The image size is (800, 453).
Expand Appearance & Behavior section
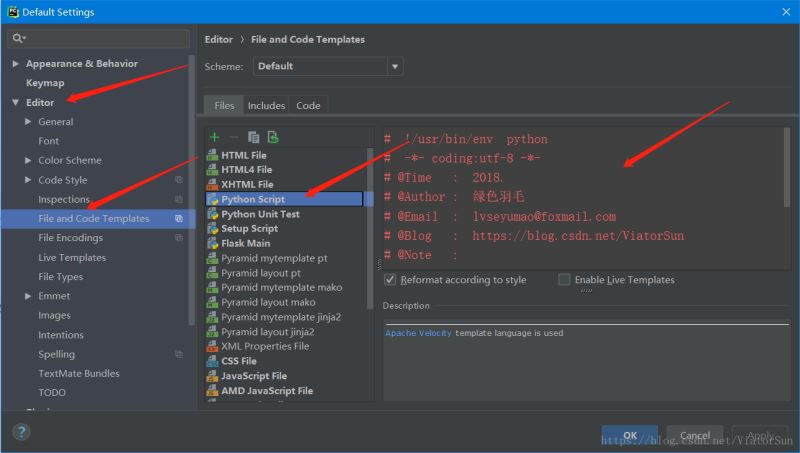pos(16,64)
